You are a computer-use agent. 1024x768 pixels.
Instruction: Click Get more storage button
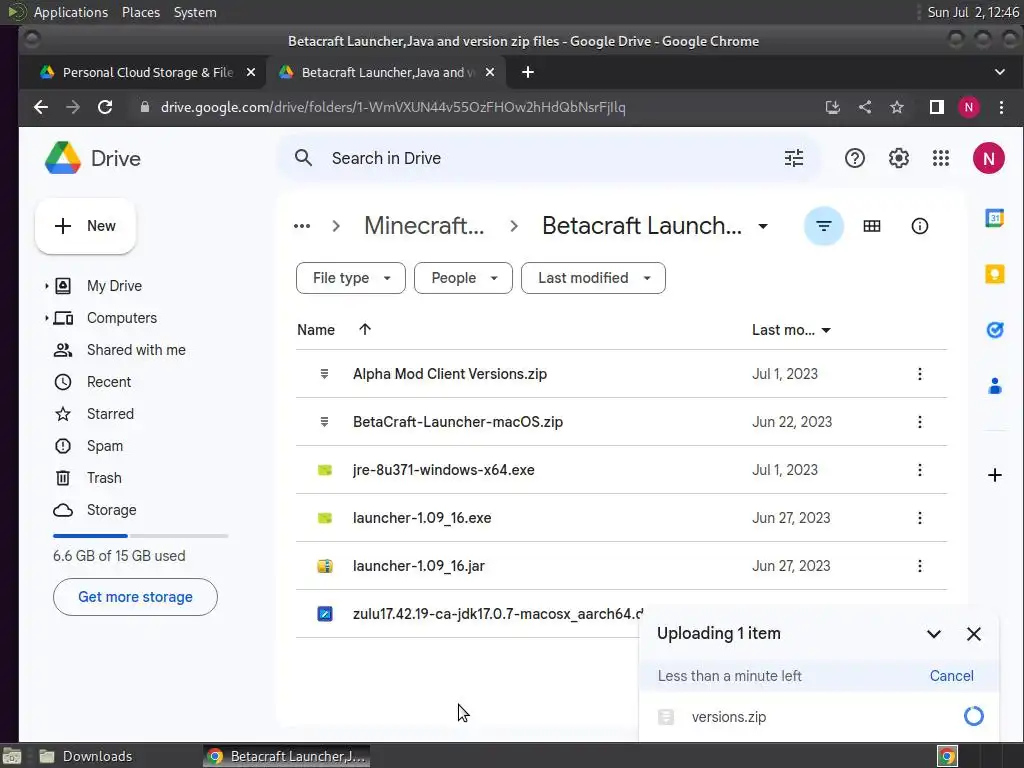(135, 597)
